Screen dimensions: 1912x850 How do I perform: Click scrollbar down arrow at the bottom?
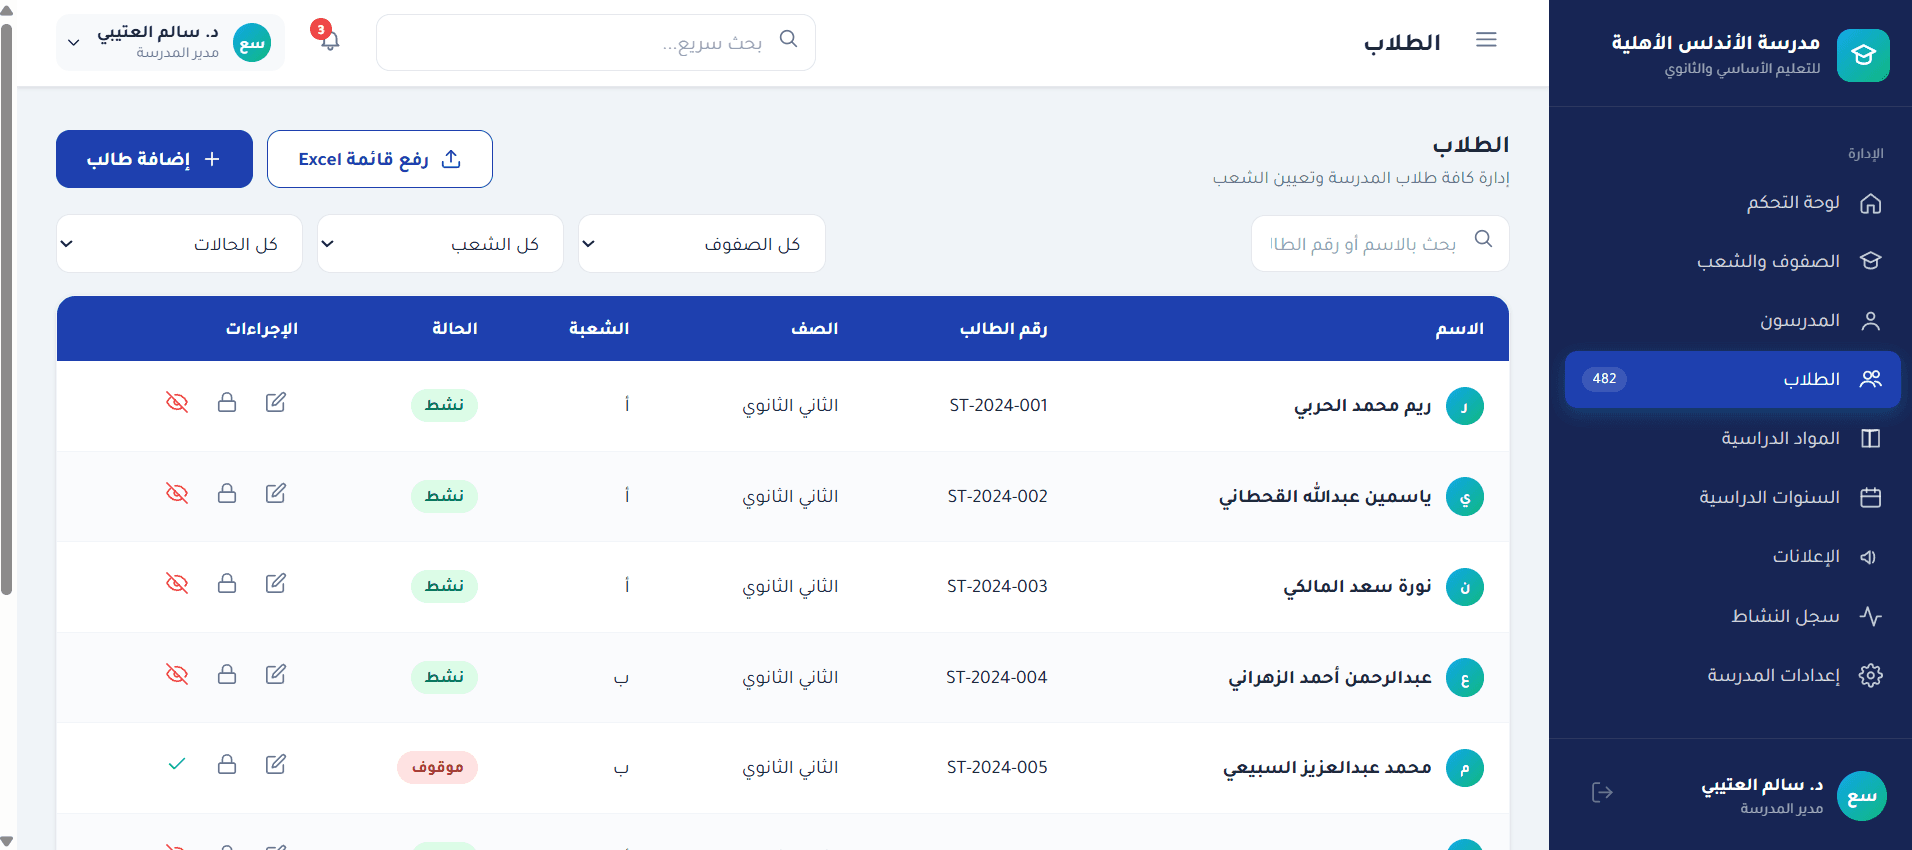(7, 842)
